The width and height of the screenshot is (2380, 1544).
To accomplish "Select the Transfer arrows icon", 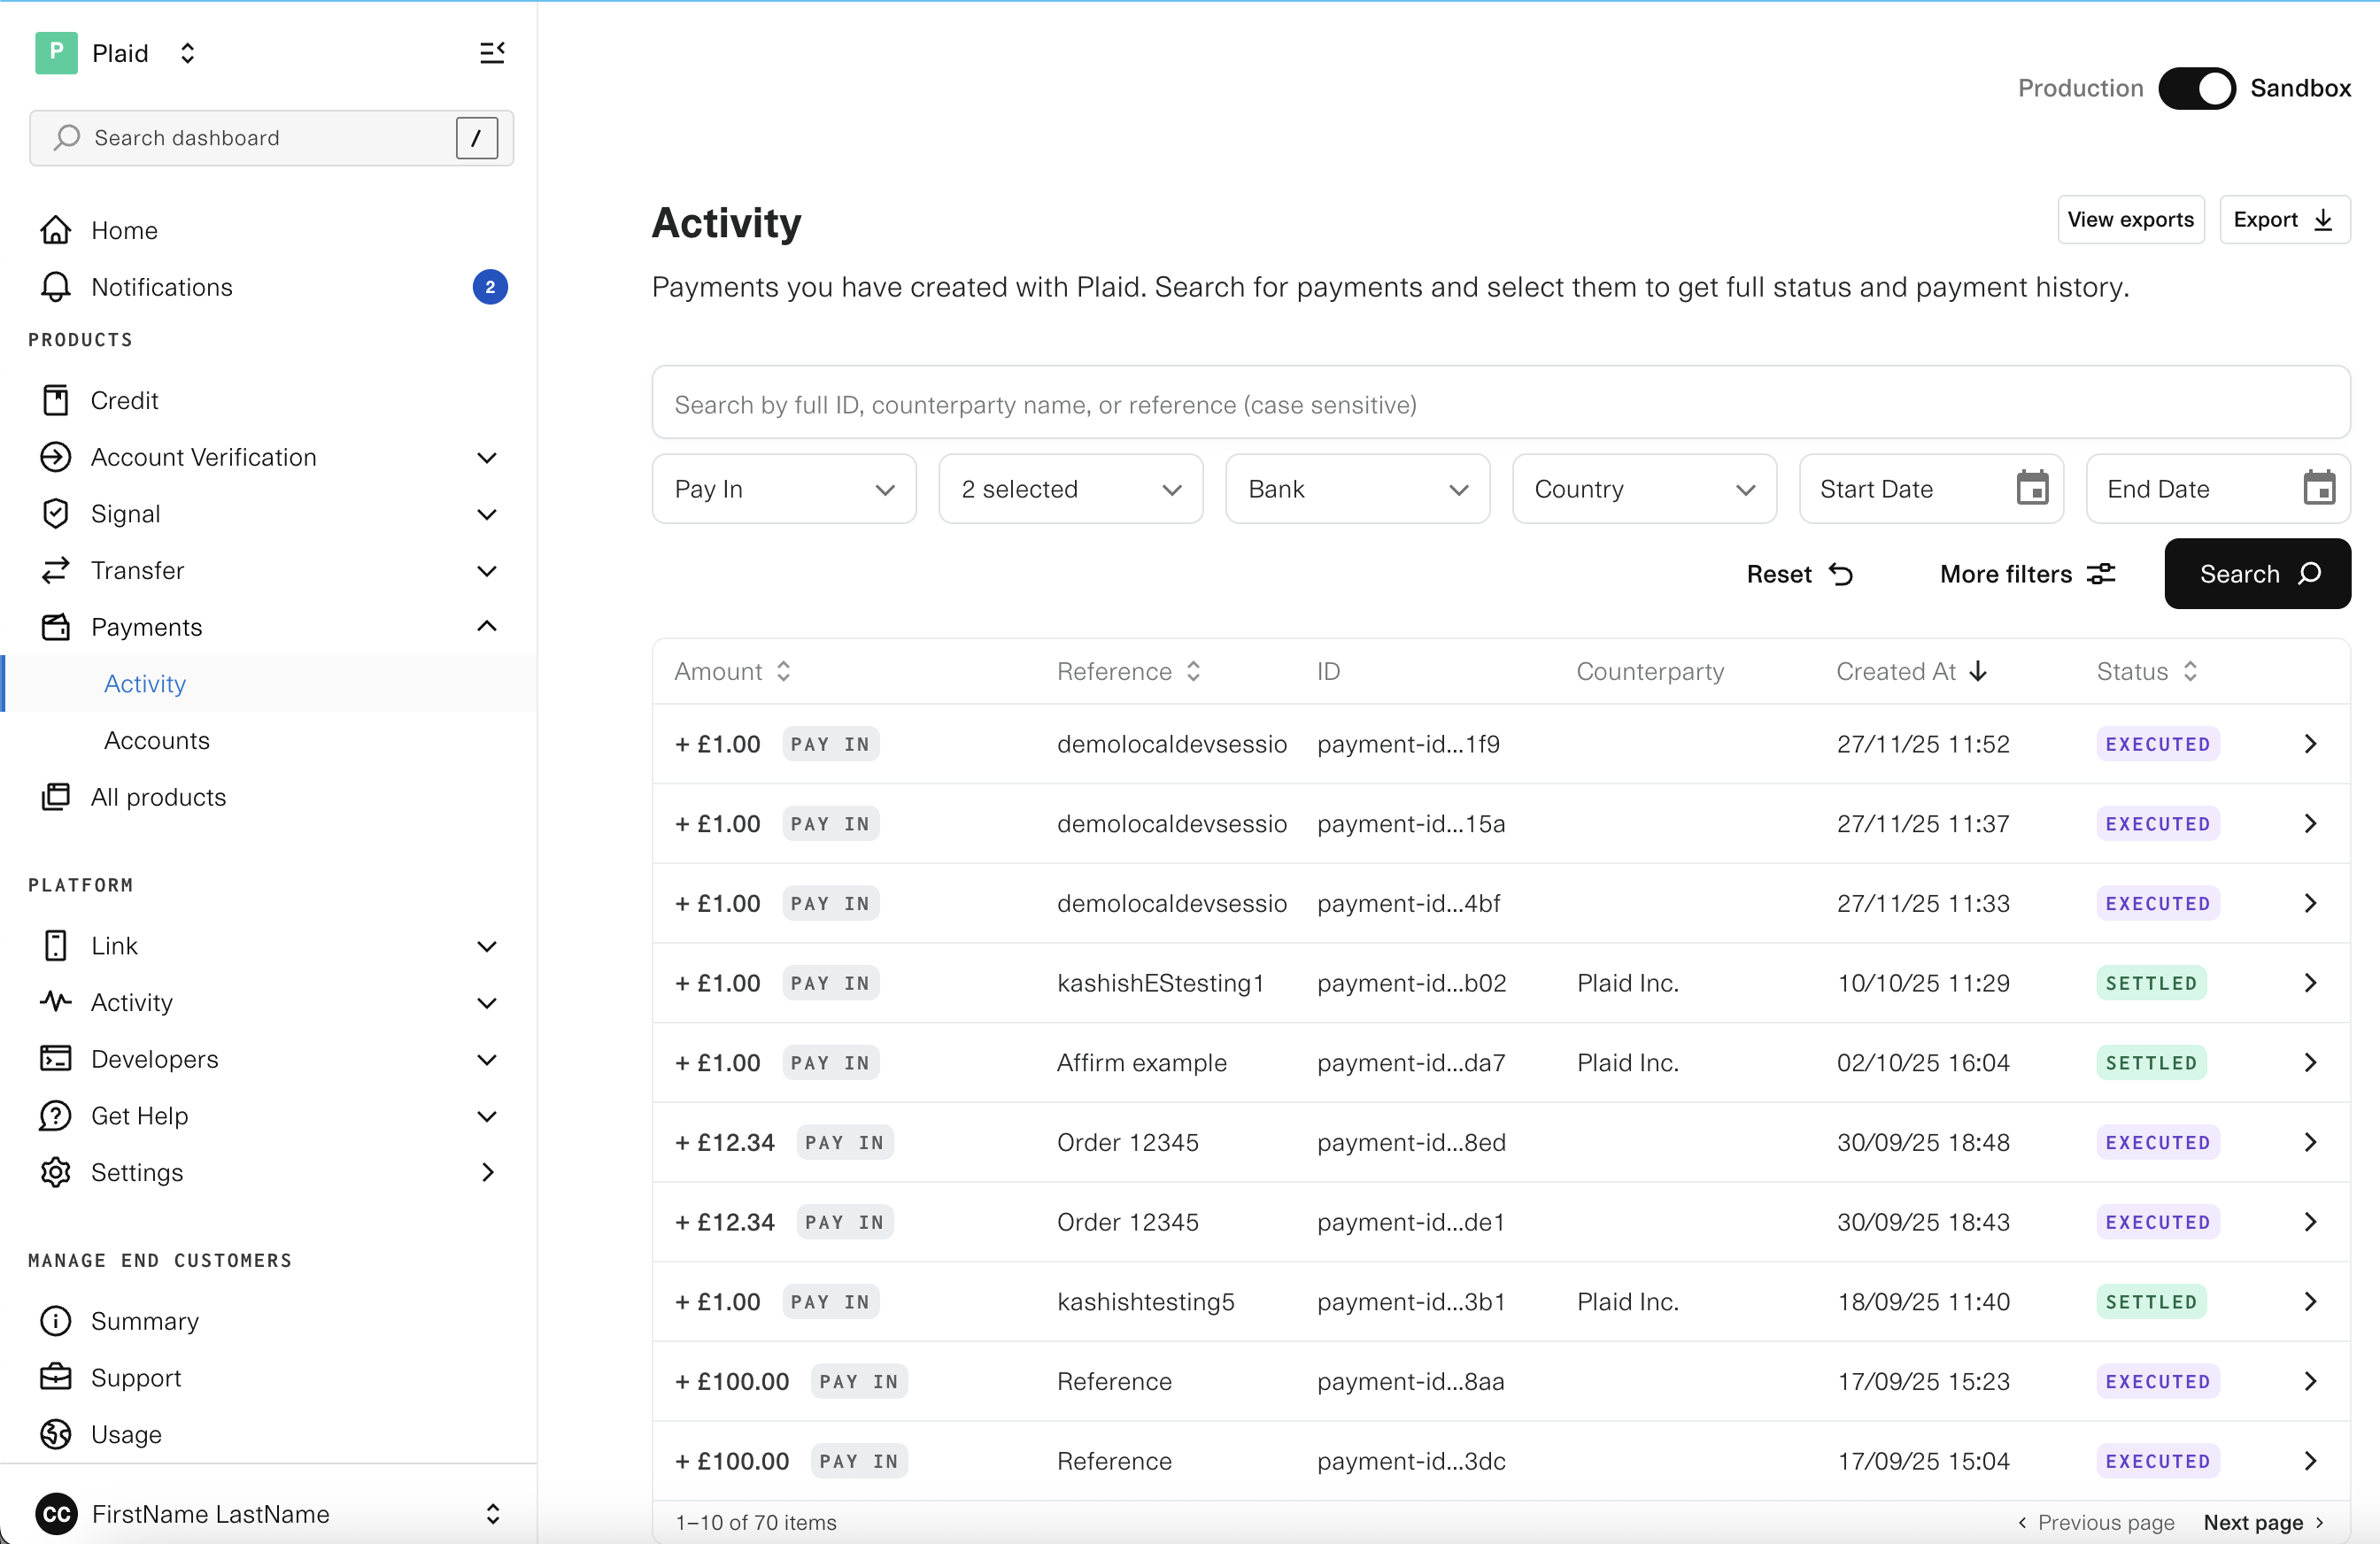I will click(55, 570).
